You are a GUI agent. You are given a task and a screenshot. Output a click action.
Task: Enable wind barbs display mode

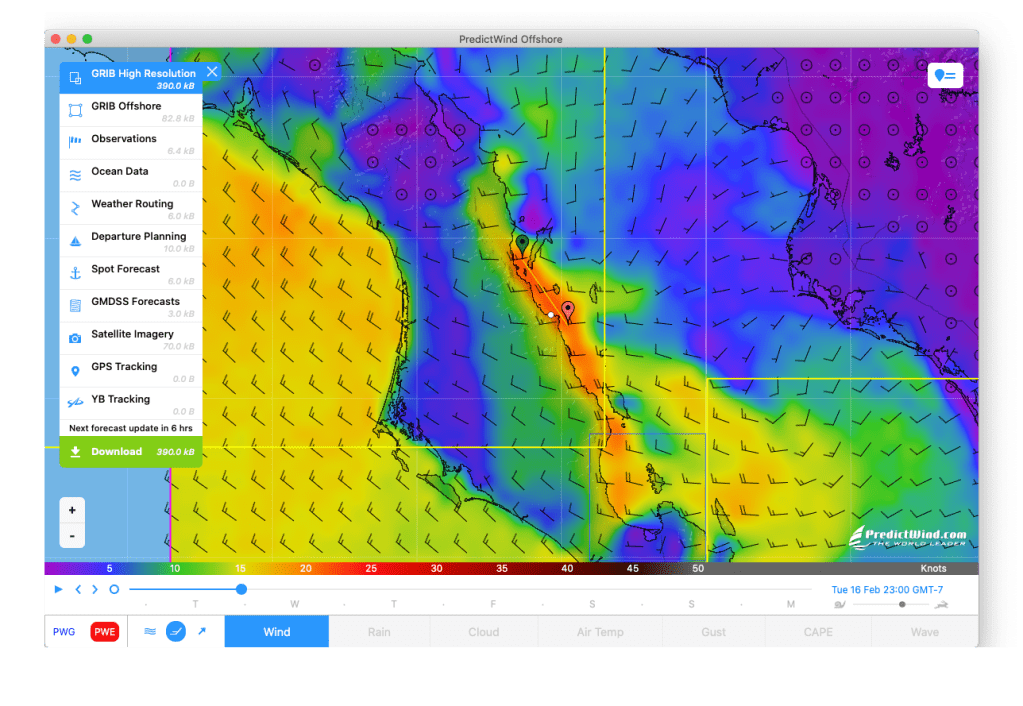[x=175, y=632]
